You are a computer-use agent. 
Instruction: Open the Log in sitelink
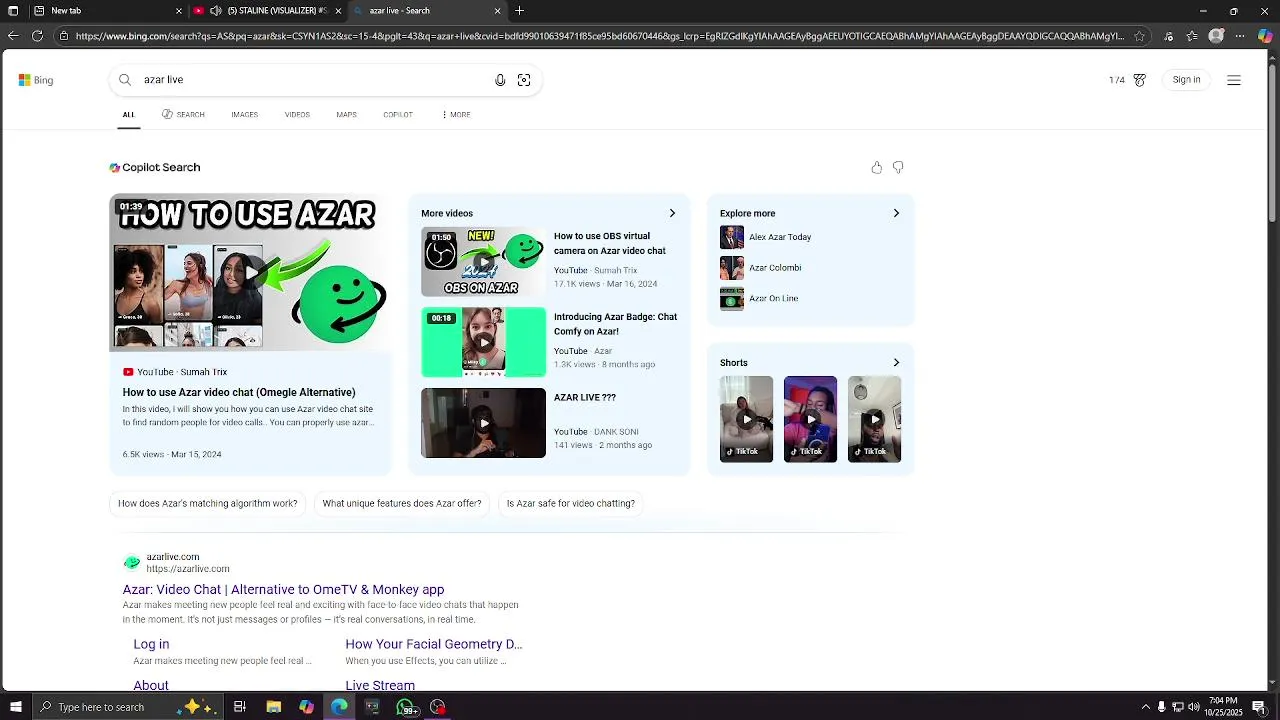tap(151, 645)
